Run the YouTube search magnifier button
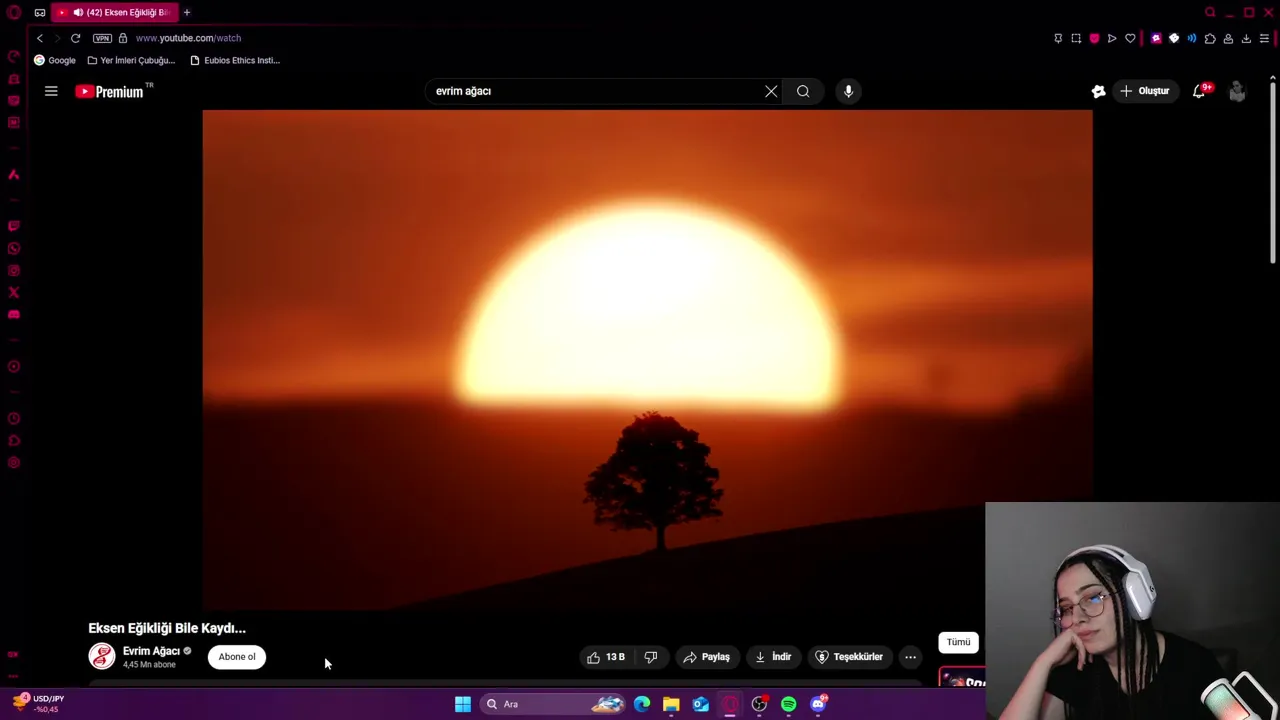 point(803,91)
